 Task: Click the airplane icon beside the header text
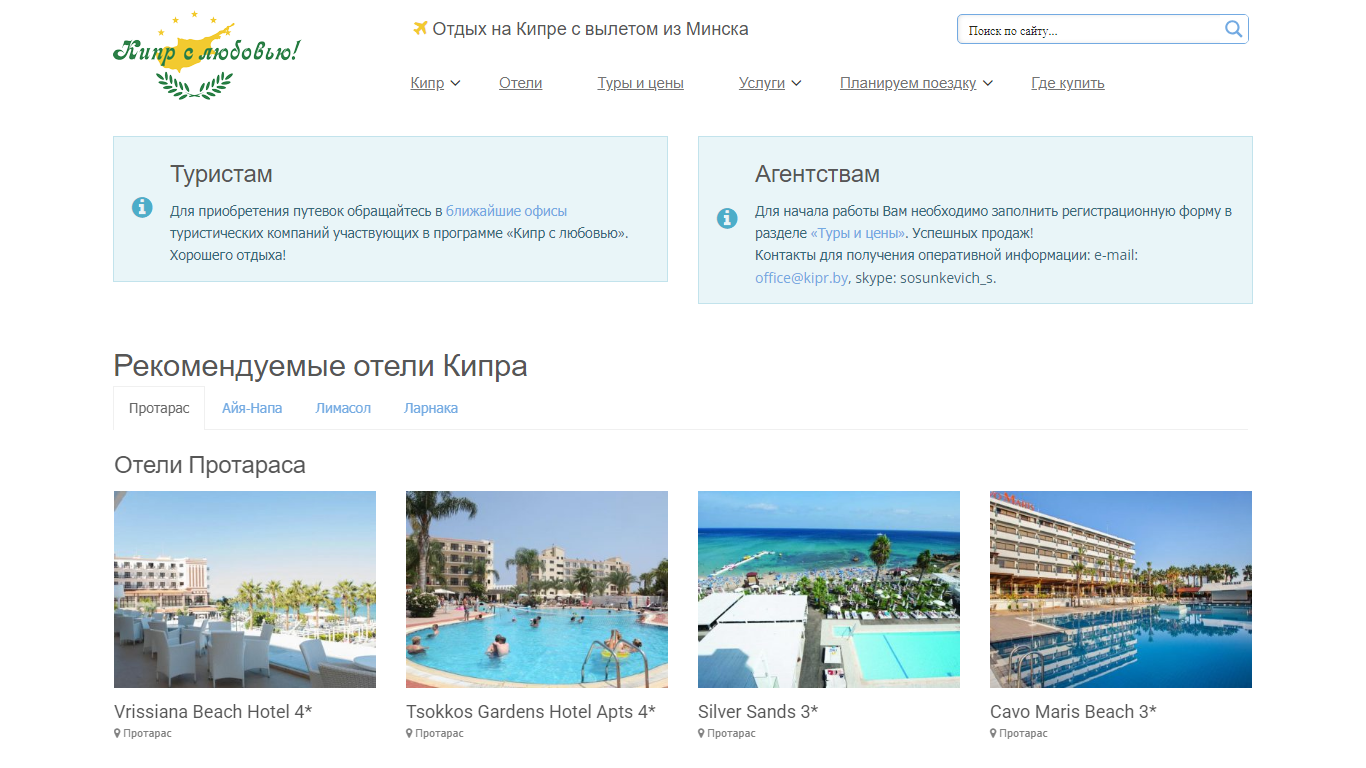tap(420, 28)
